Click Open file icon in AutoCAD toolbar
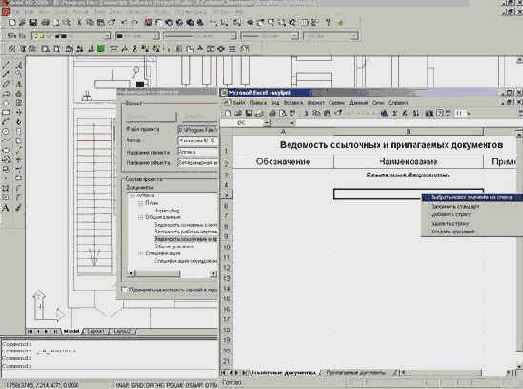The height and width of the screenshot is (389, 523). coord(22,23)
